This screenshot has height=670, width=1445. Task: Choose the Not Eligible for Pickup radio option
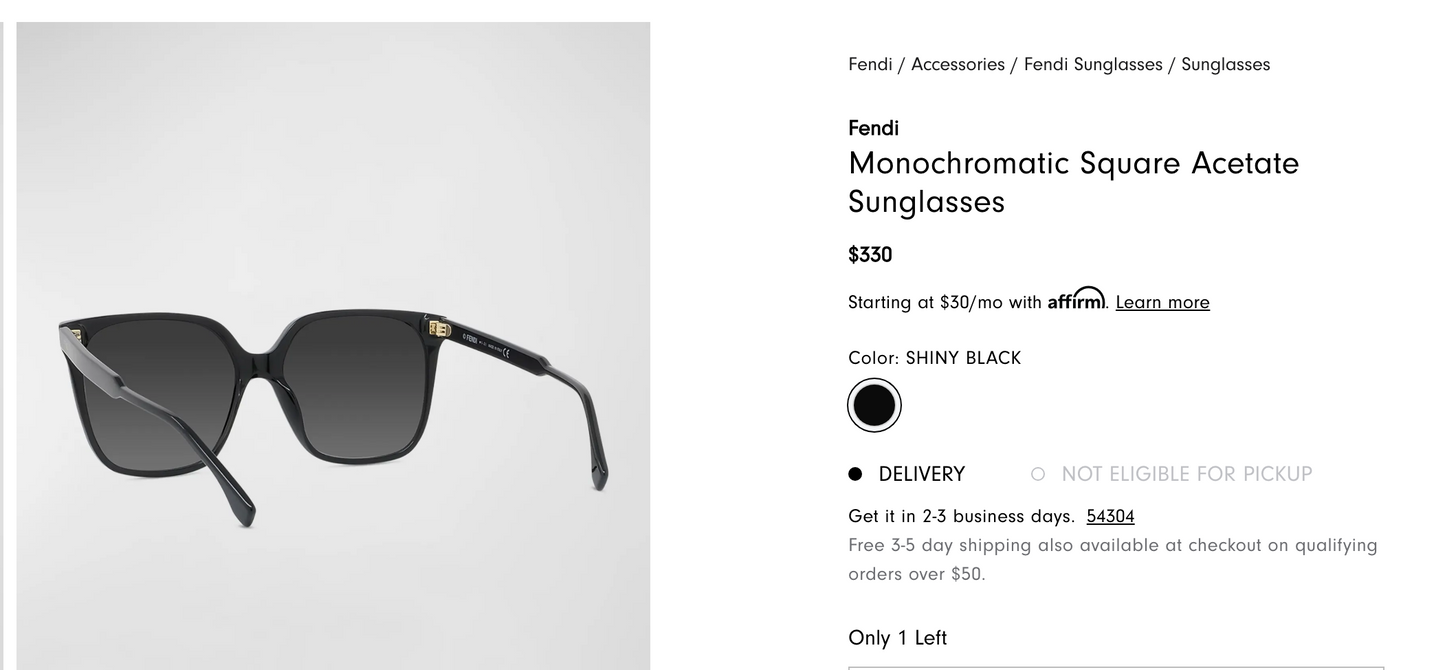(x=1038, y=474)
